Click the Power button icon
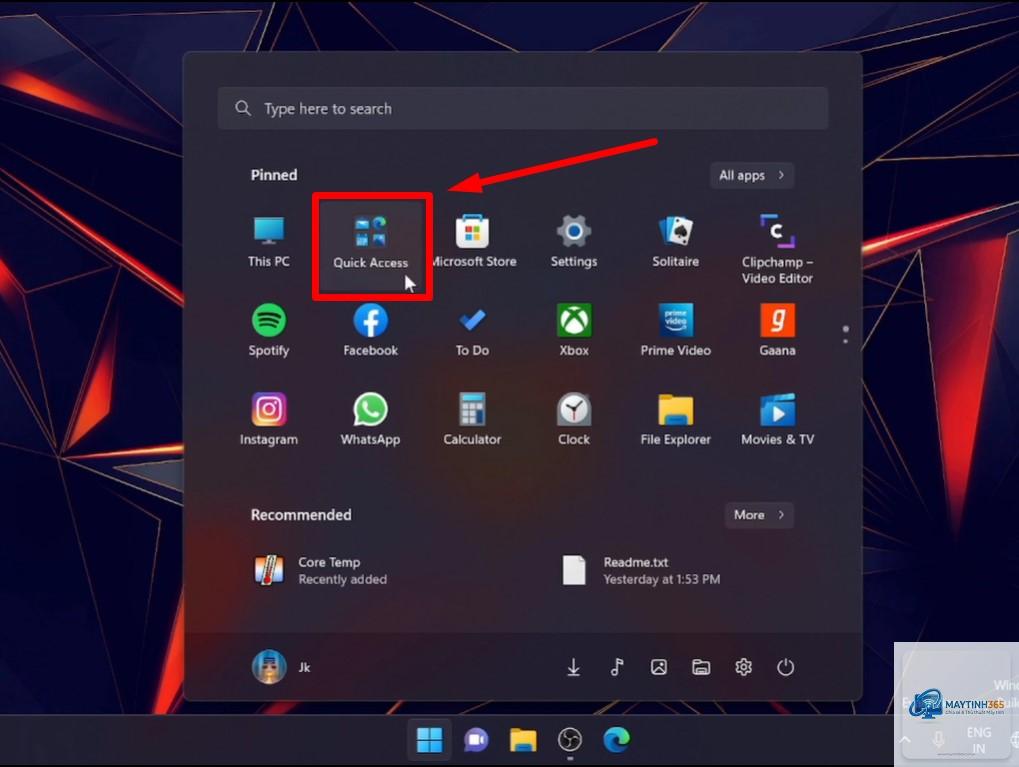This screenshot has height=767, width=1019. click(786, 667)
